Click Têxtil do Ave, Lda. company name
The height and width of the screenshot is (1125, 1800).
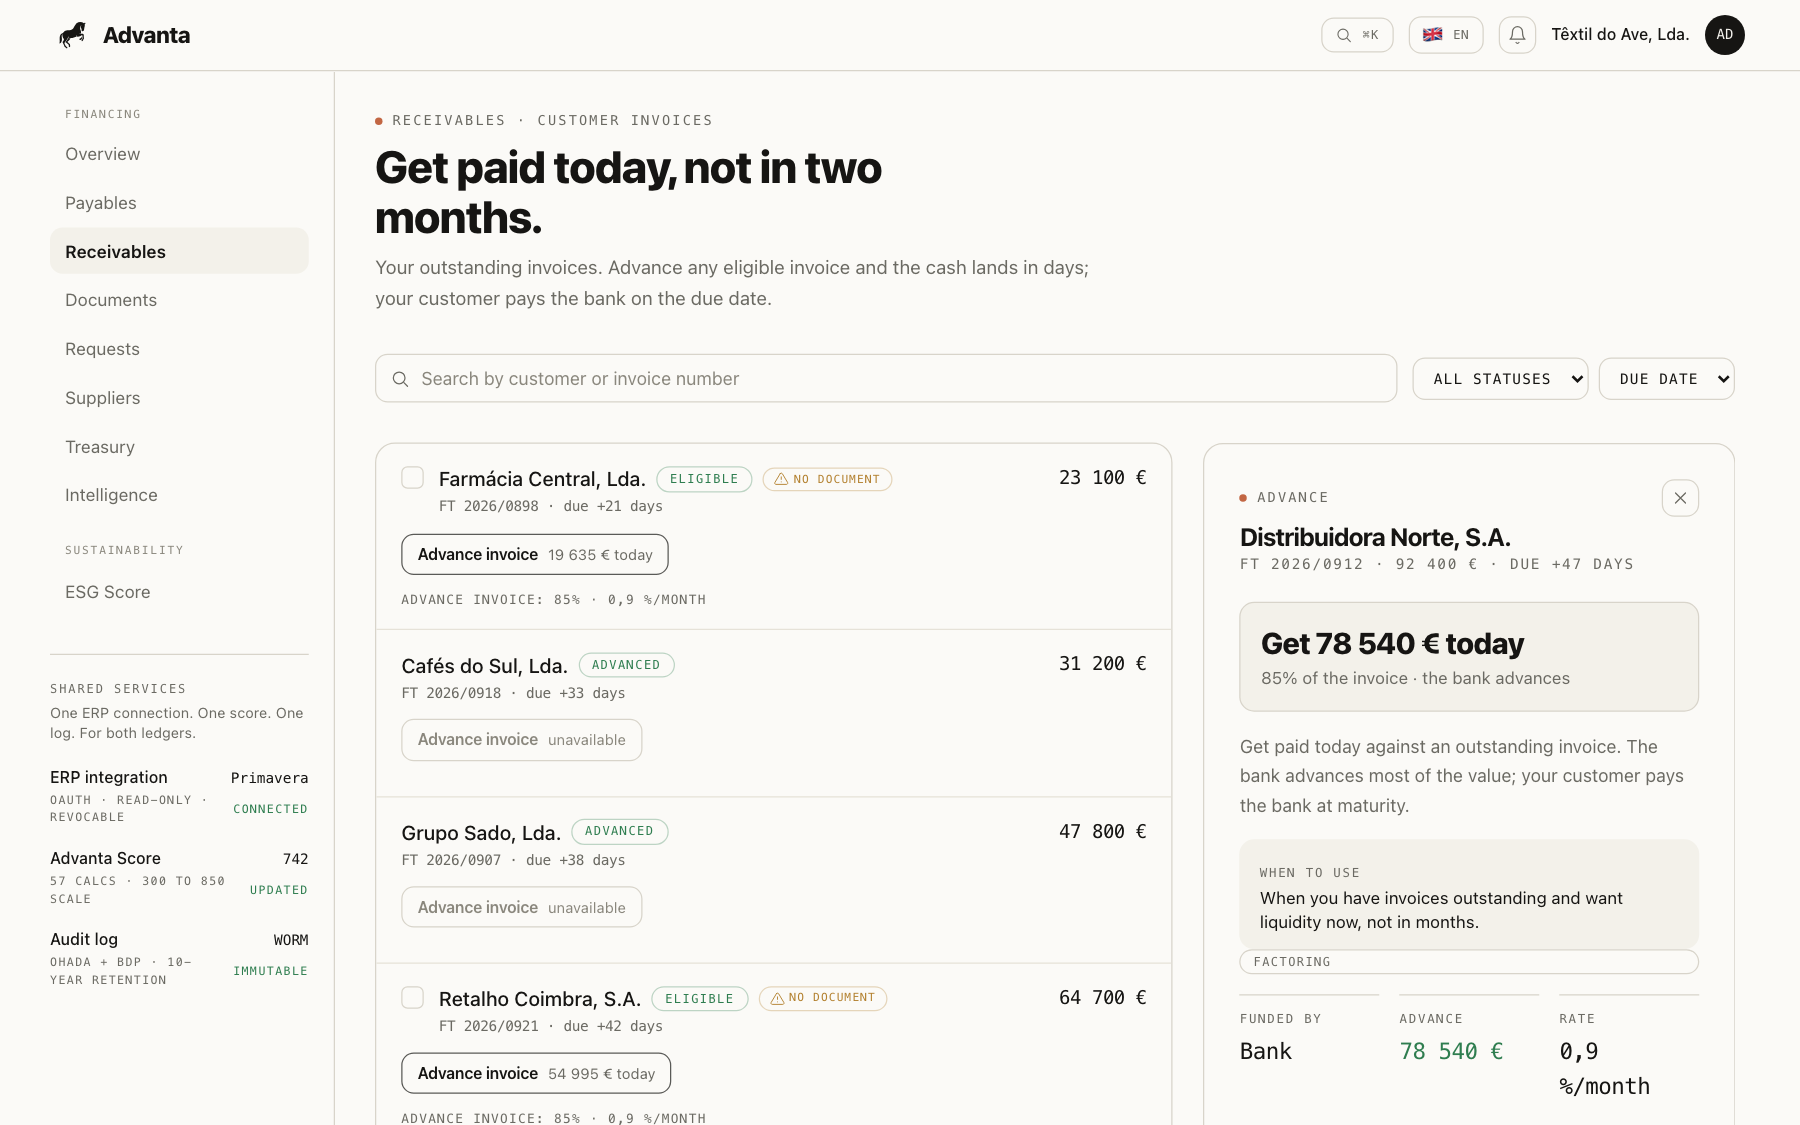point(1620,35)
